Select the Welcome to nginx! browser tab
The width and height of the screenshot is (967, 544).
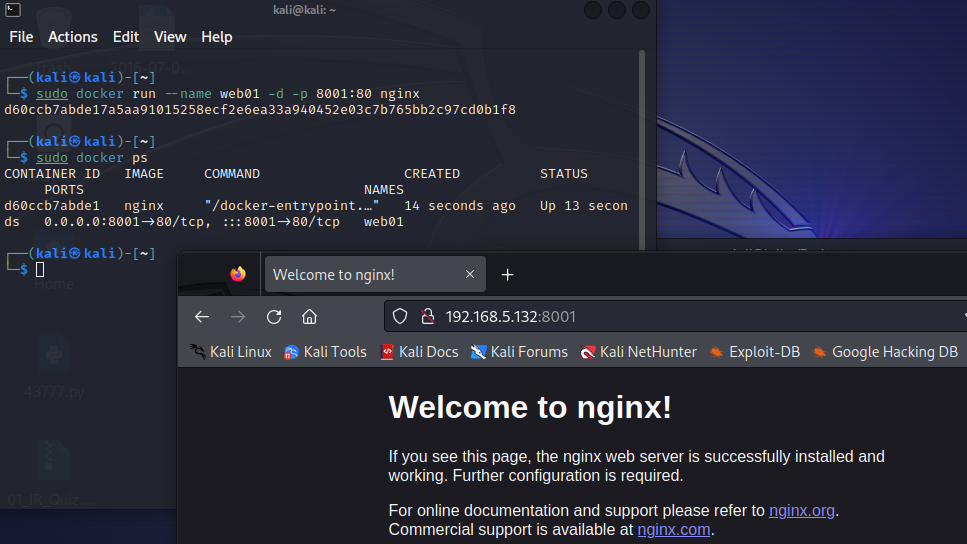(375, 274)
